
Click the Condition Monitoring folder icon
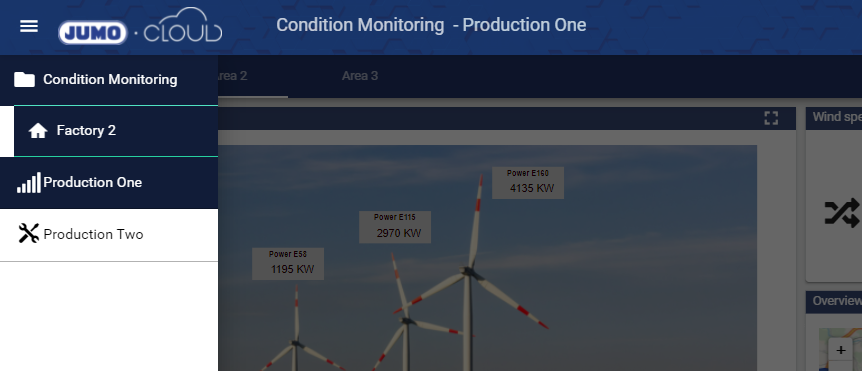24,80
